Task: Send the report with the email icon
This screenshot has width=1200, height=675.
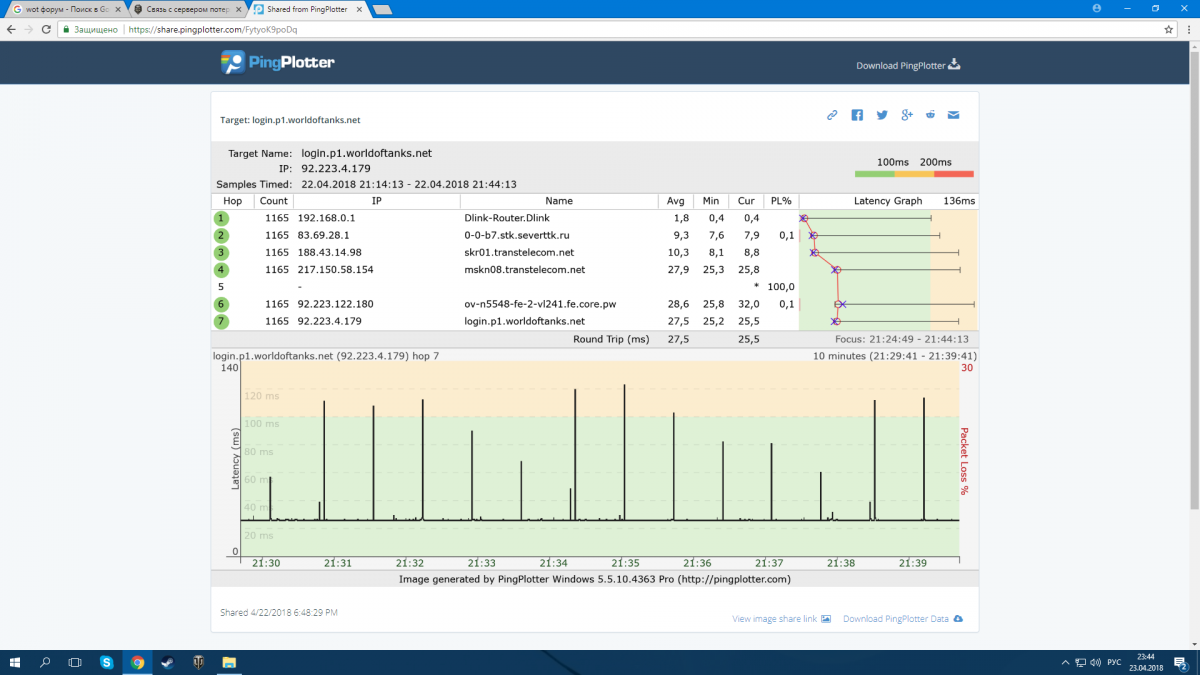Action: [954, 115]
